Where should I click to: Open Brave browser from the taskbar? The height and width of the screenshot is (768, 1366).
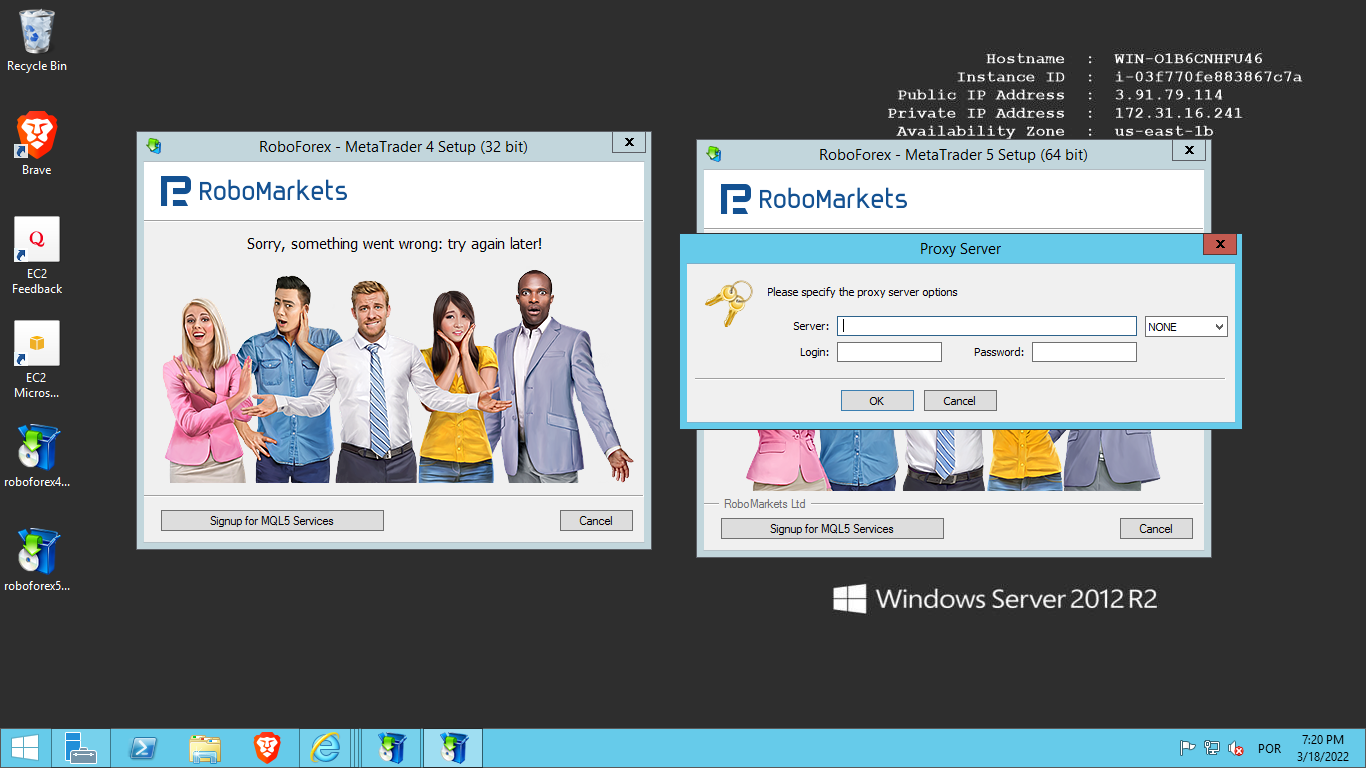pos(266,748)
